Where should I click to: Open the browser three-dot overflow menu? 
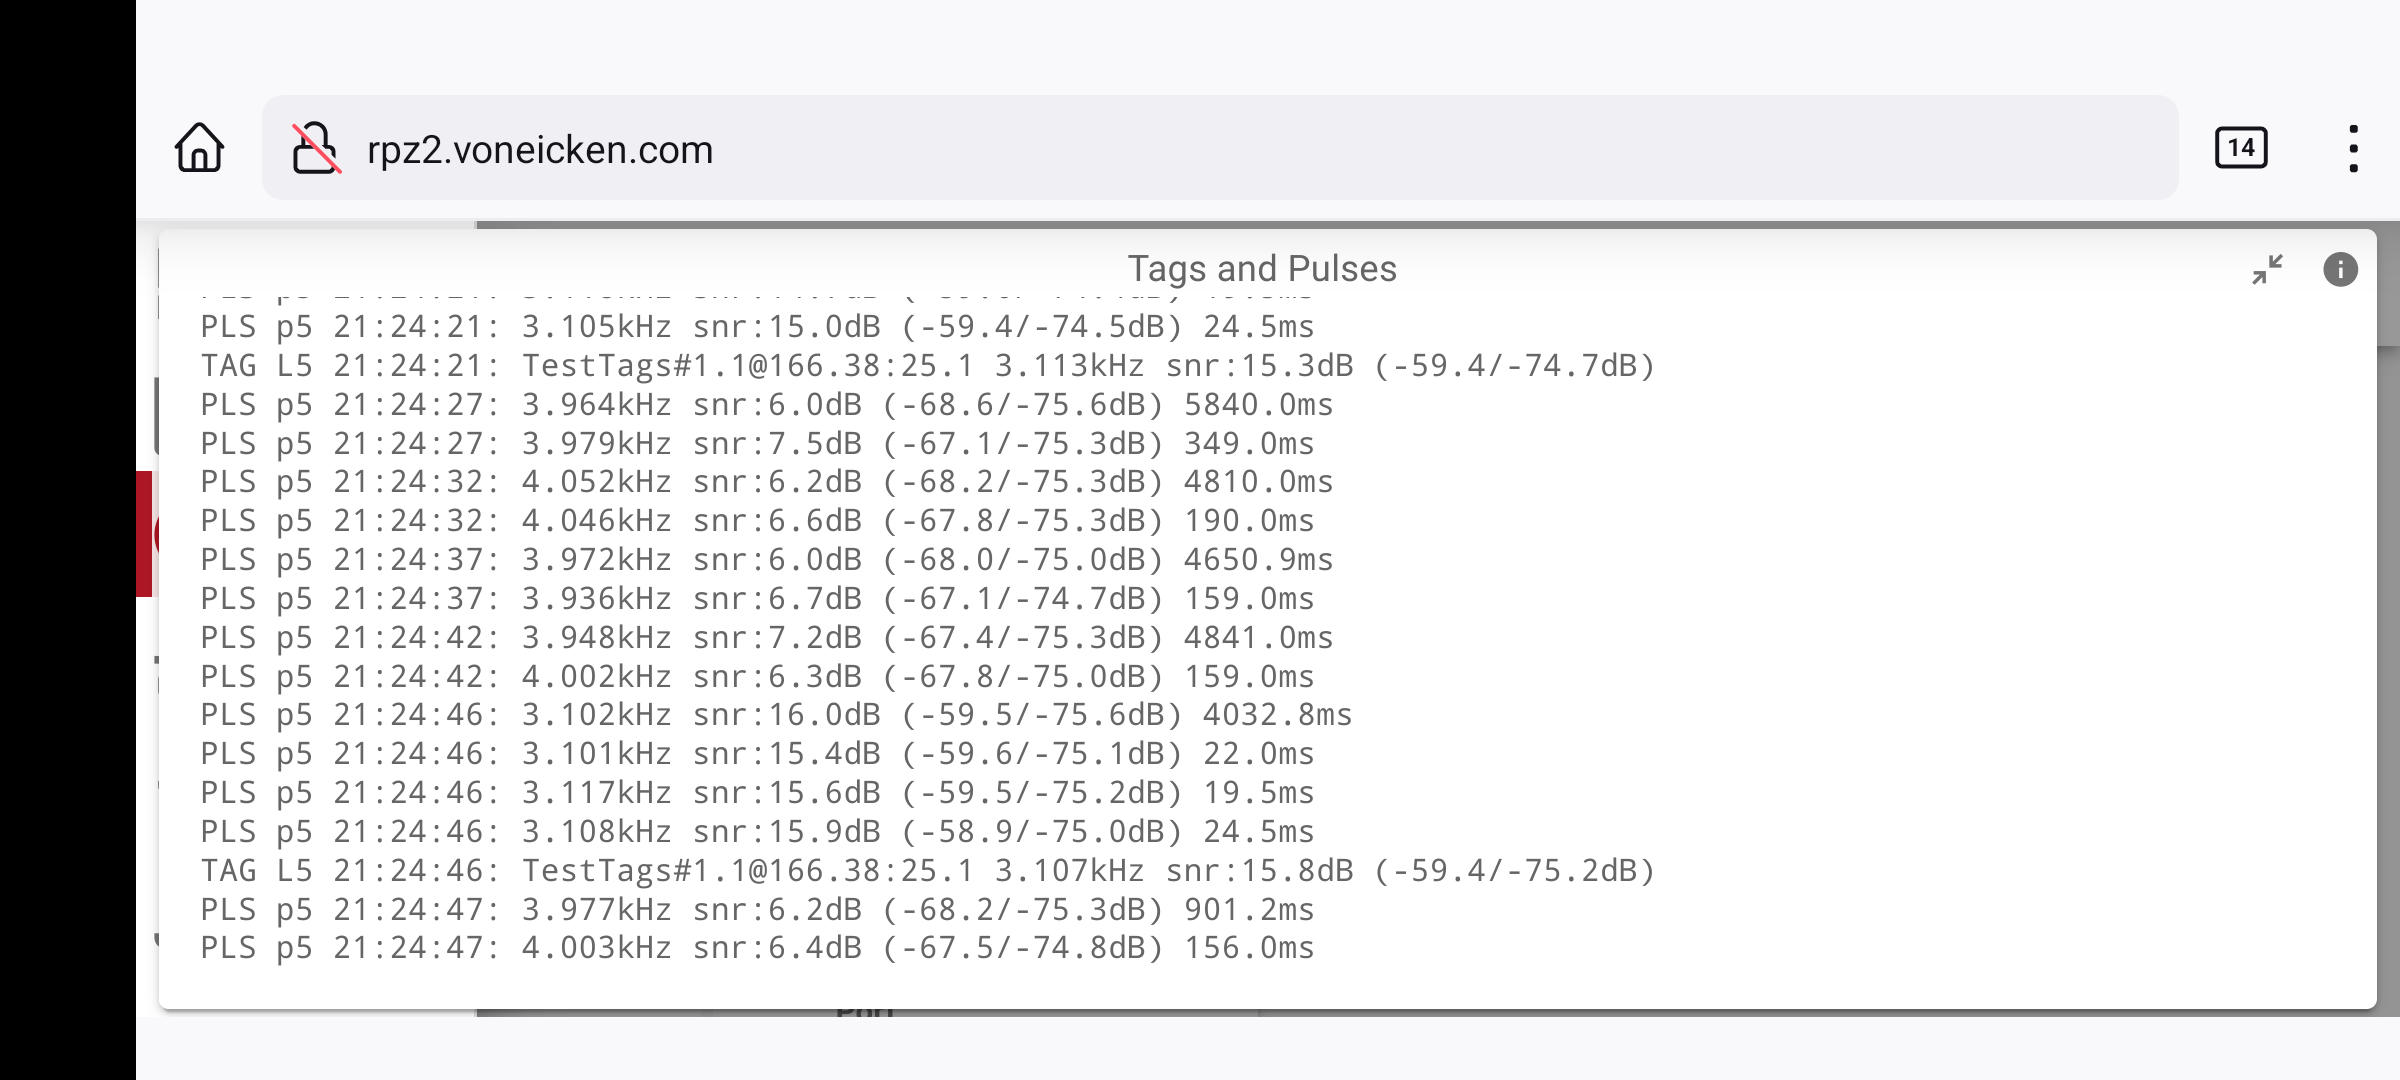[x=2353, y=148]
